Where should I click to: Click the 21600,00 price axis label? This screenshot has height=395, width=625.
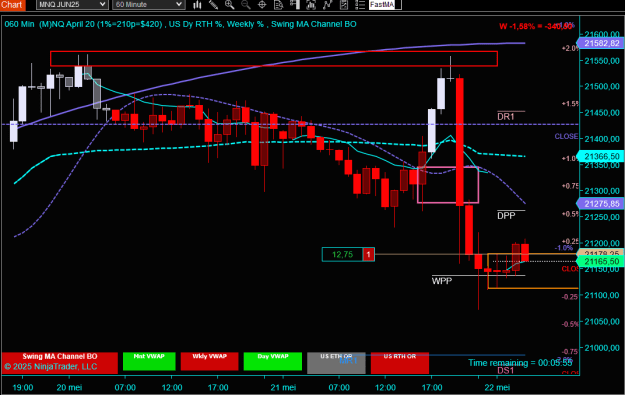(x=602, y=34)
